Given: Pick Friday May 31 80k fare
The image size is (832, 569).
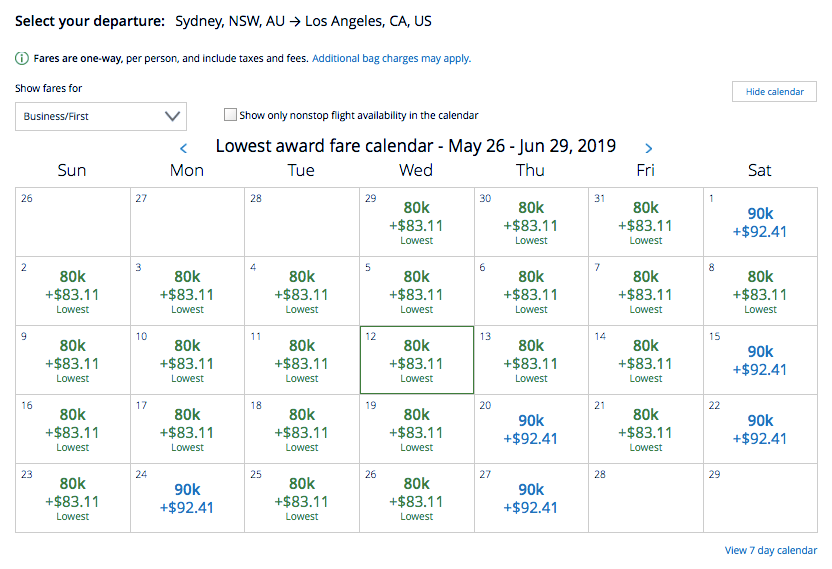Looking at the screenshot, I should pos(646,222).
